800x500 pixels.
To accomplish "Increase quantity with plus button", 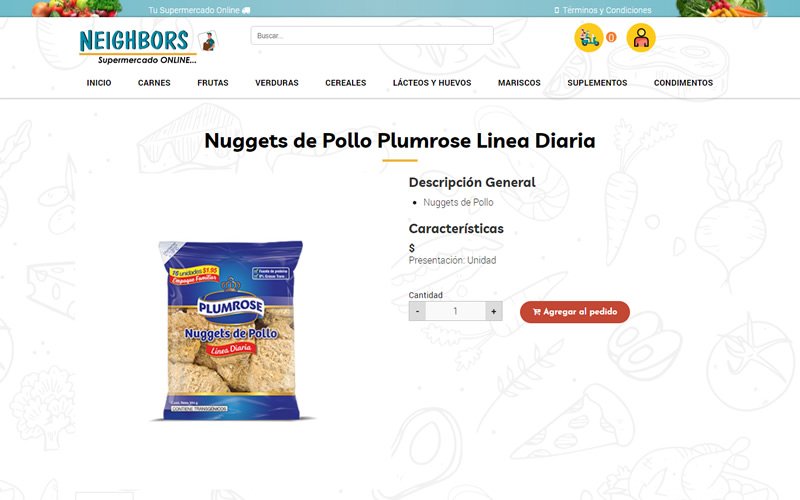I will [493, 311].
